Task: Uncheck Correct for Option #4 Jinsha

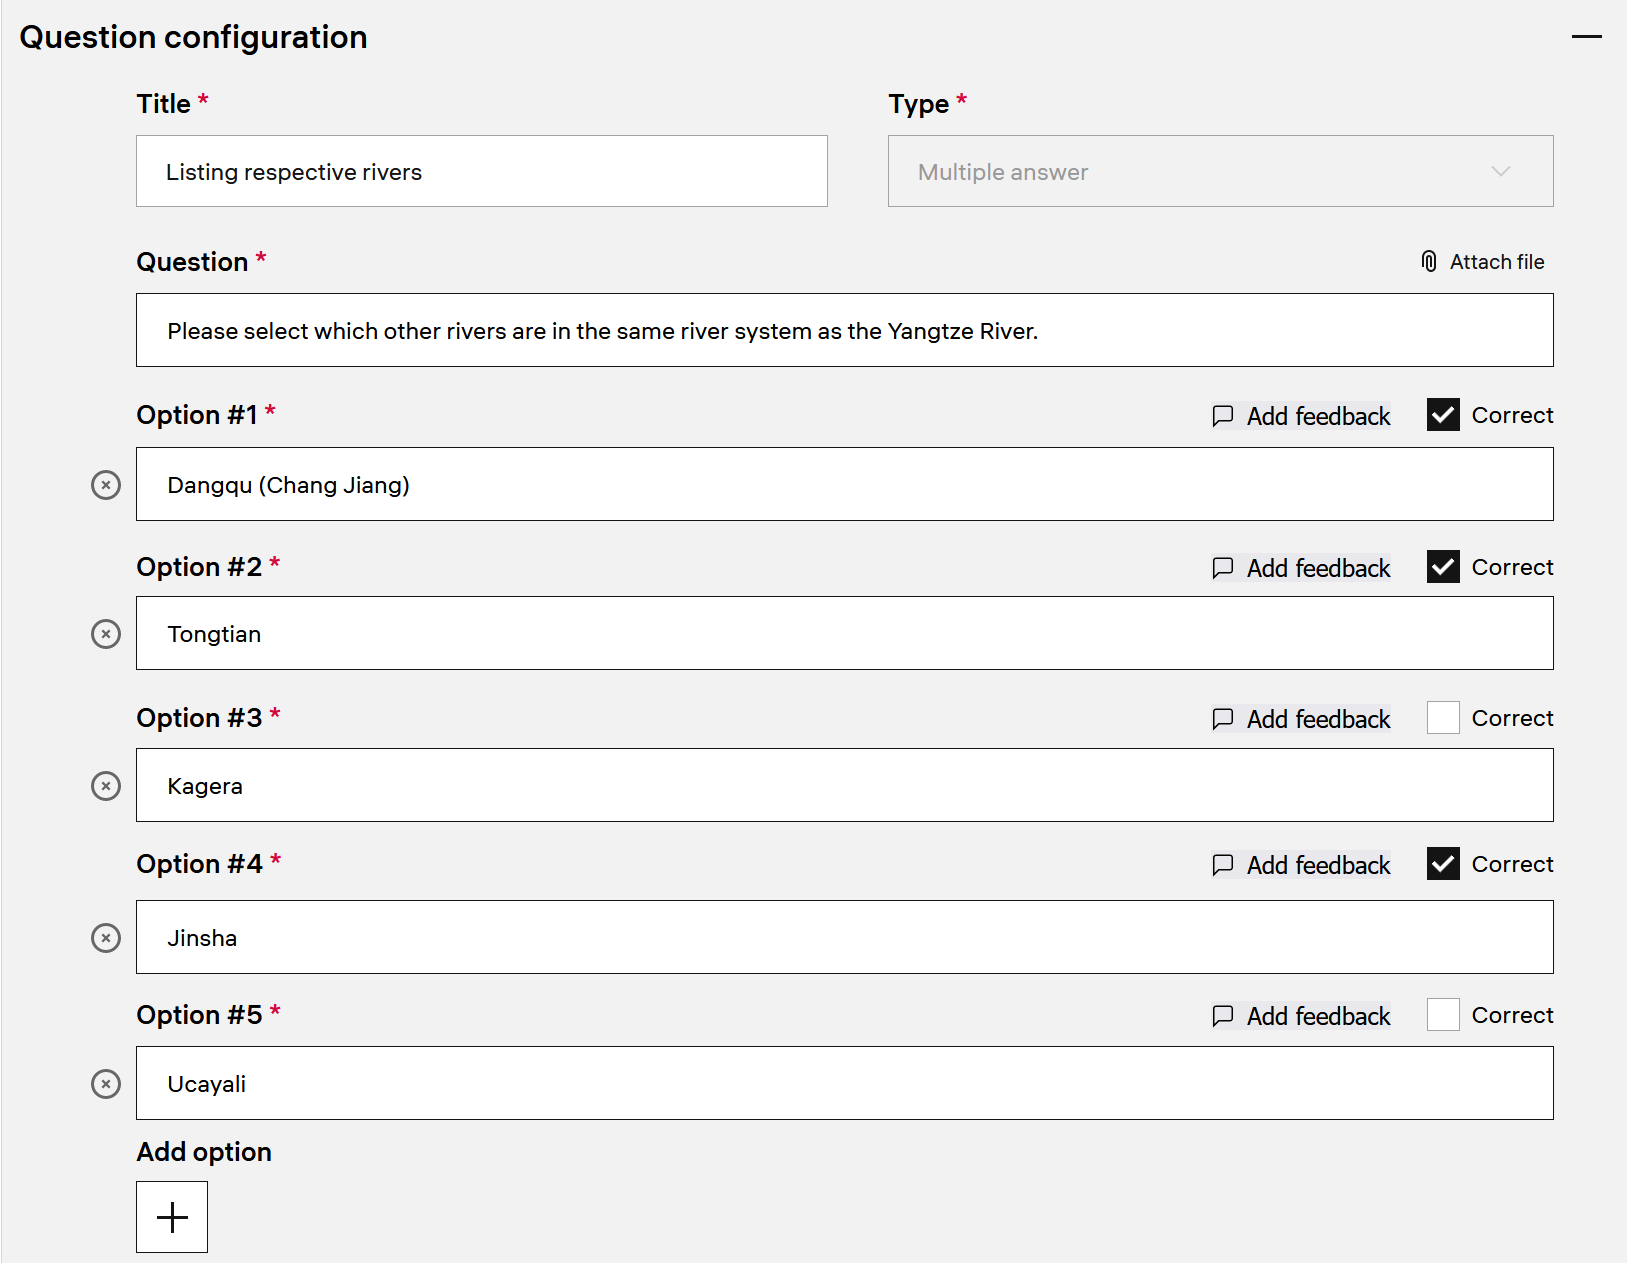Action: 1443,864
